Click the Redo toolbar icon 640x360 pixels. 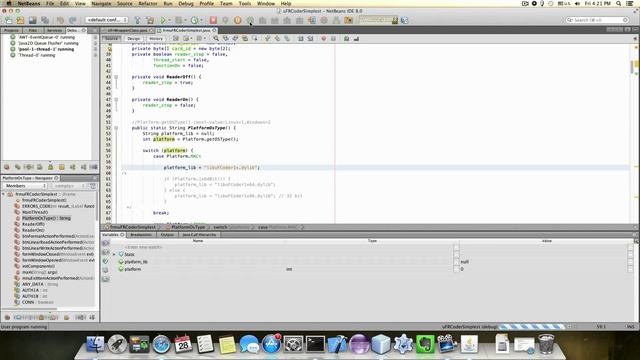click(73, 20)
